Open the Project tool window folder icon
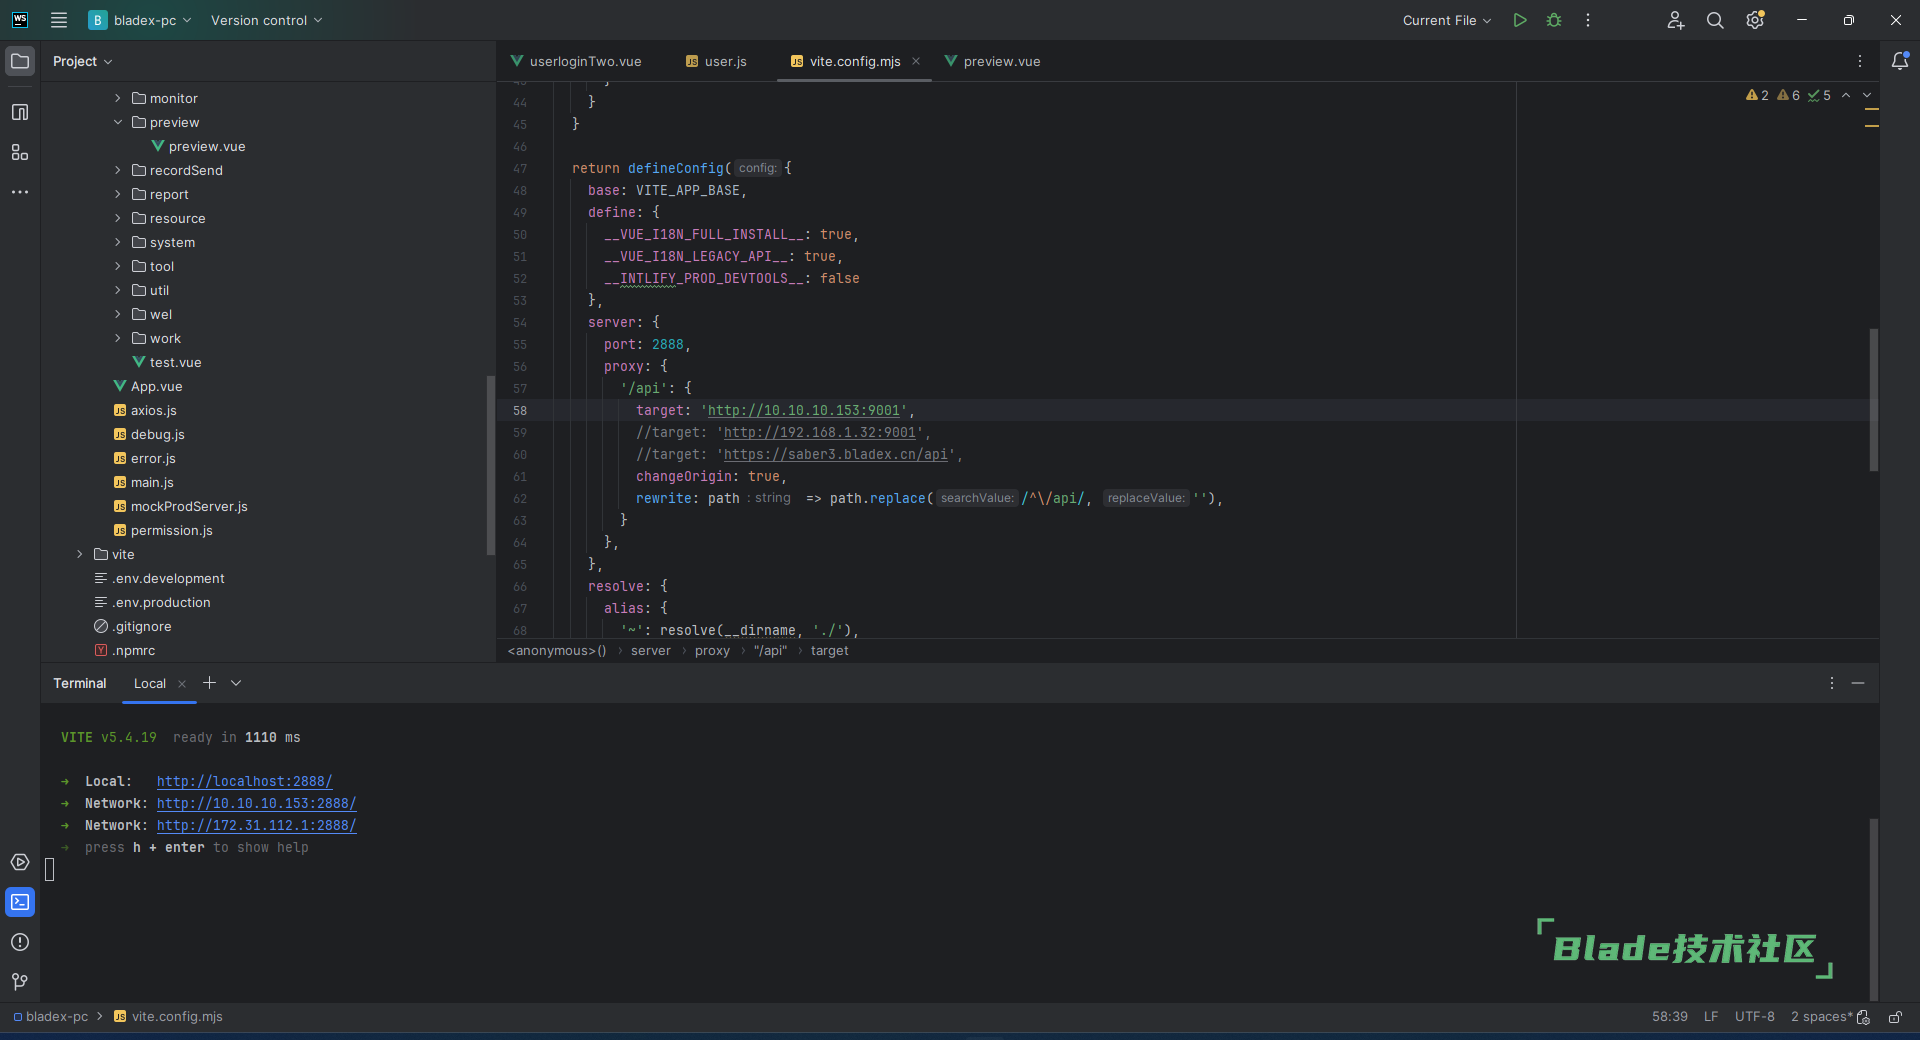 pyautogui.click(x=20, y=61)
